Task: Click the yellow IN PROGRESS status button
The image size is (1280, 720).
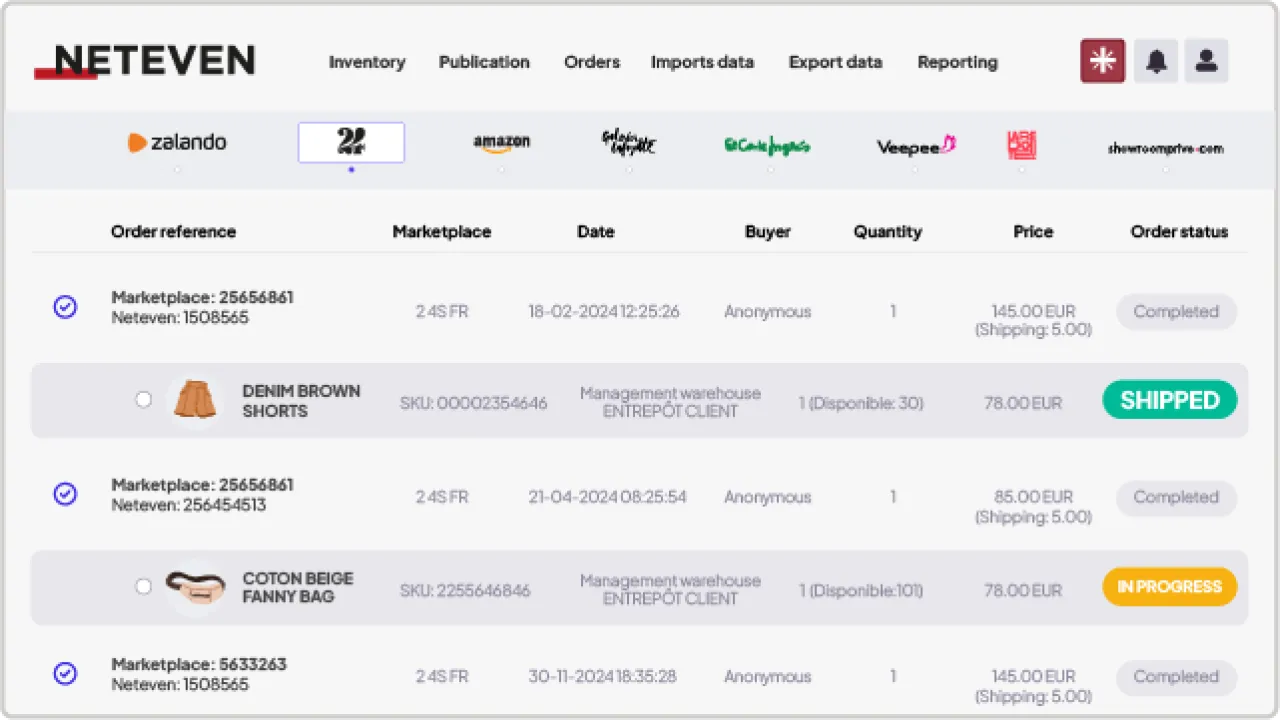Action: (x=1169, y=587)
